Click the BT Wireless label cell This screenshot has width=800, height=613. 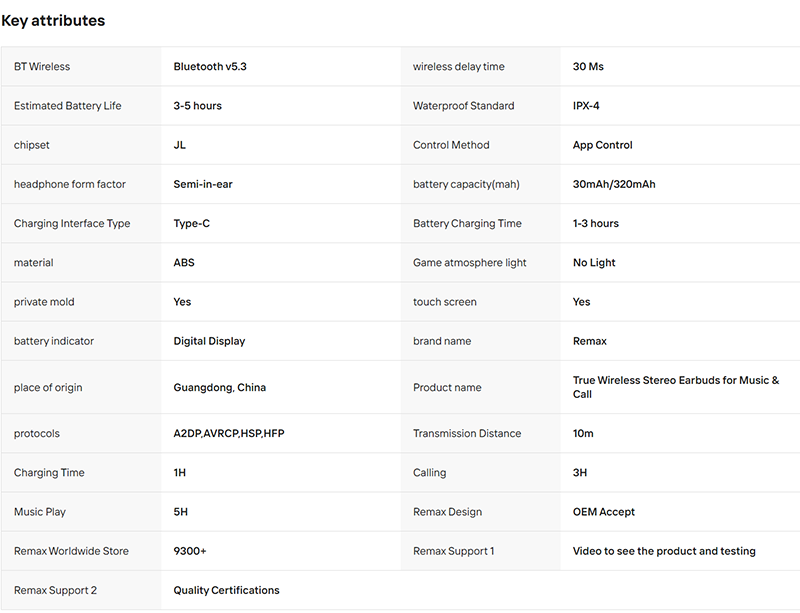pos(81,66)
